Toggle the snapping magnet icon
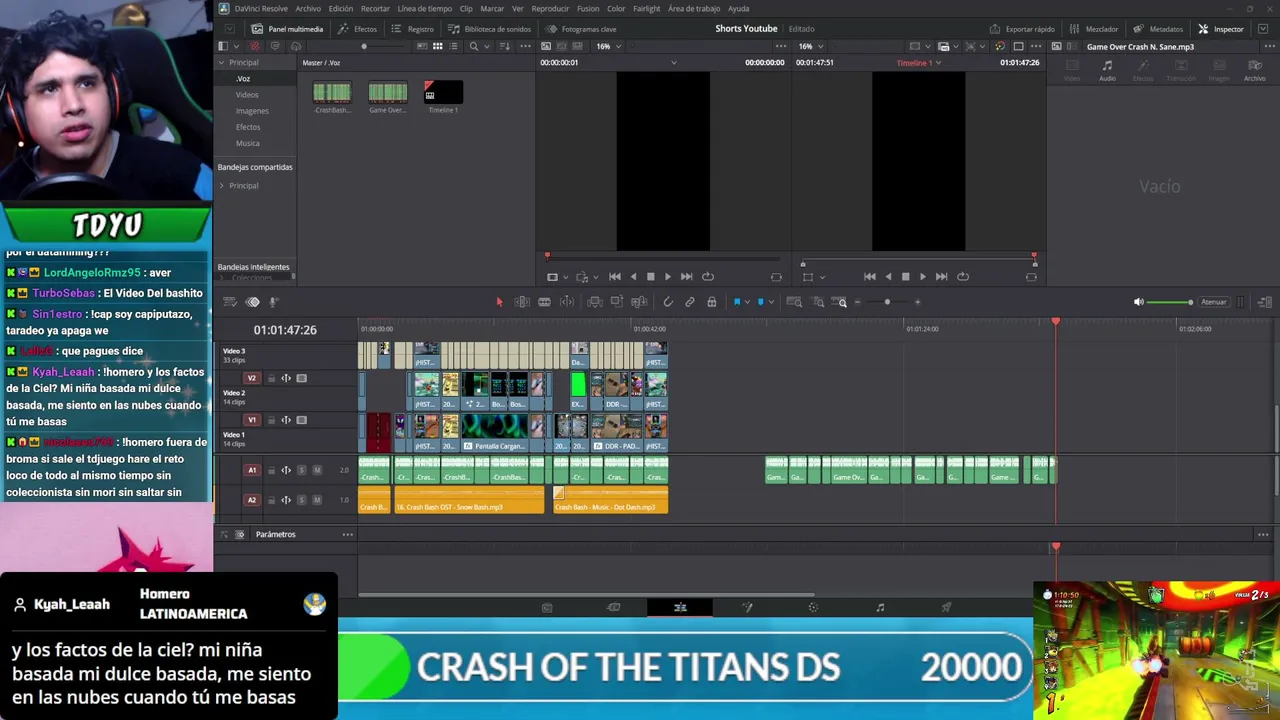Image resolution: width=1280 pixels, height=720 pixels. (668, 302)
